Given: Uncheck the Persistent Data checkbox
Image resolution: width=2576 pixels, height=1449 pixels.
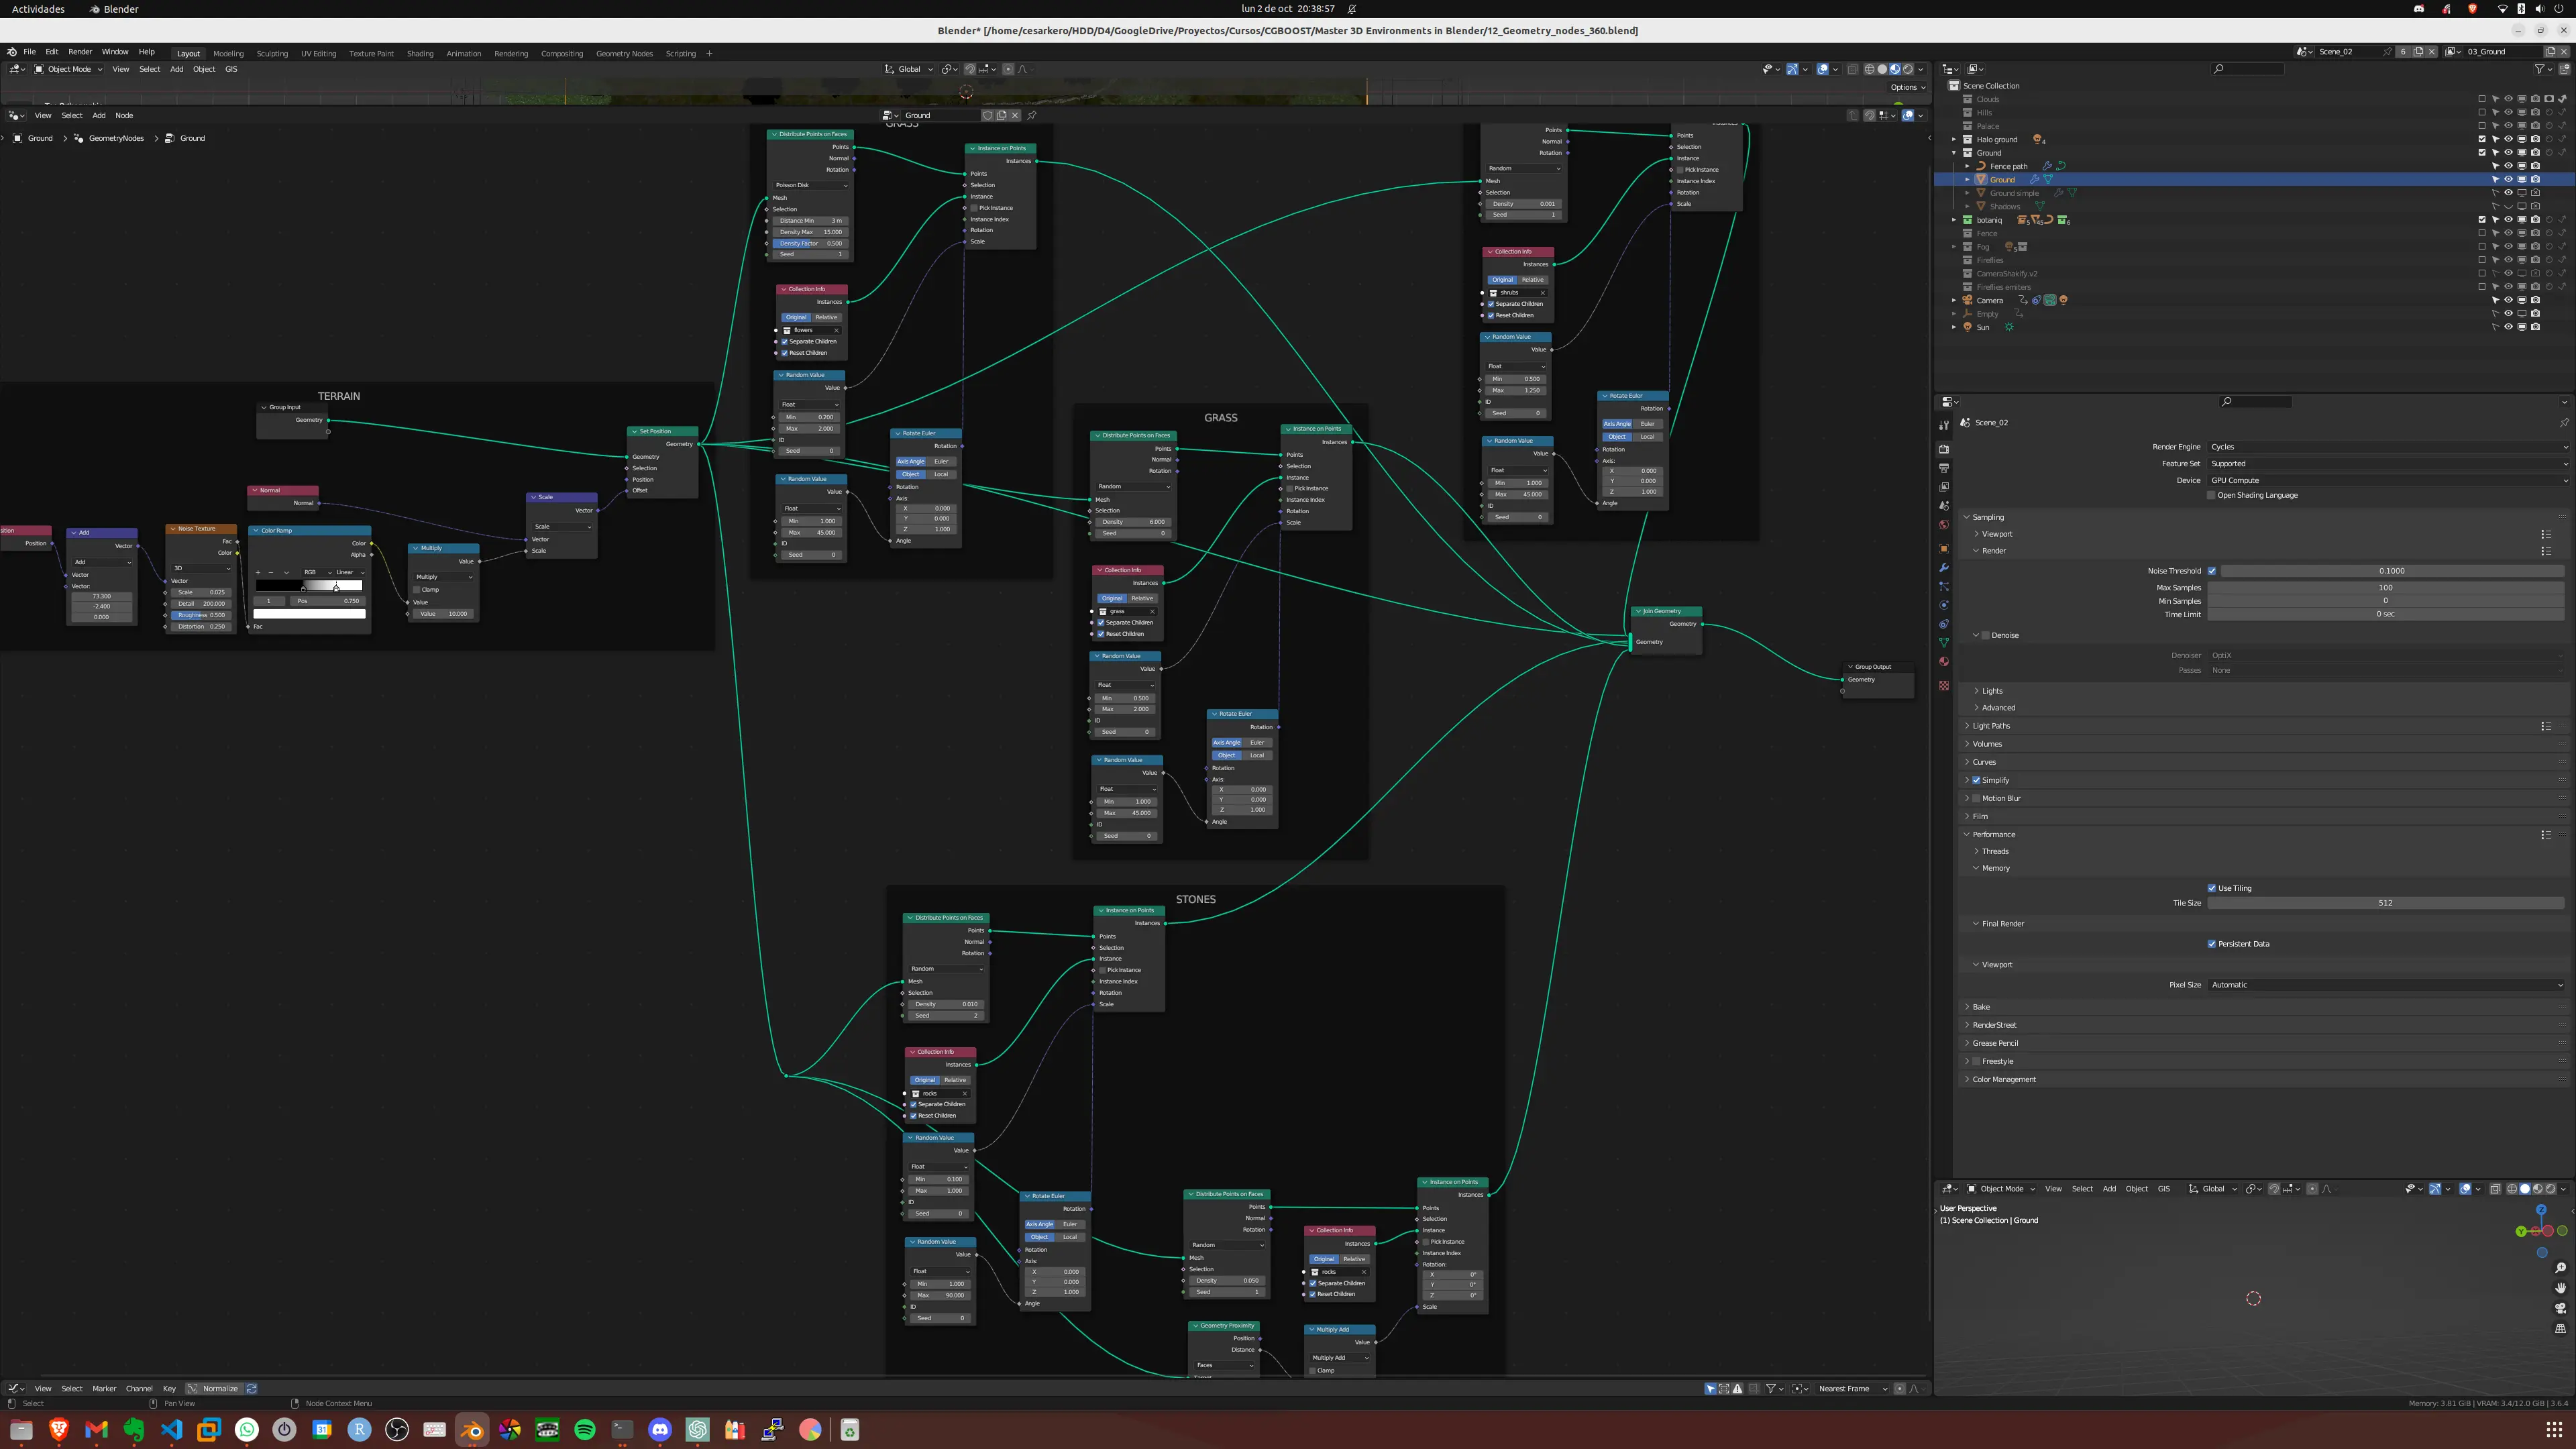Looking at the screenshot, I should (2212, 944).
